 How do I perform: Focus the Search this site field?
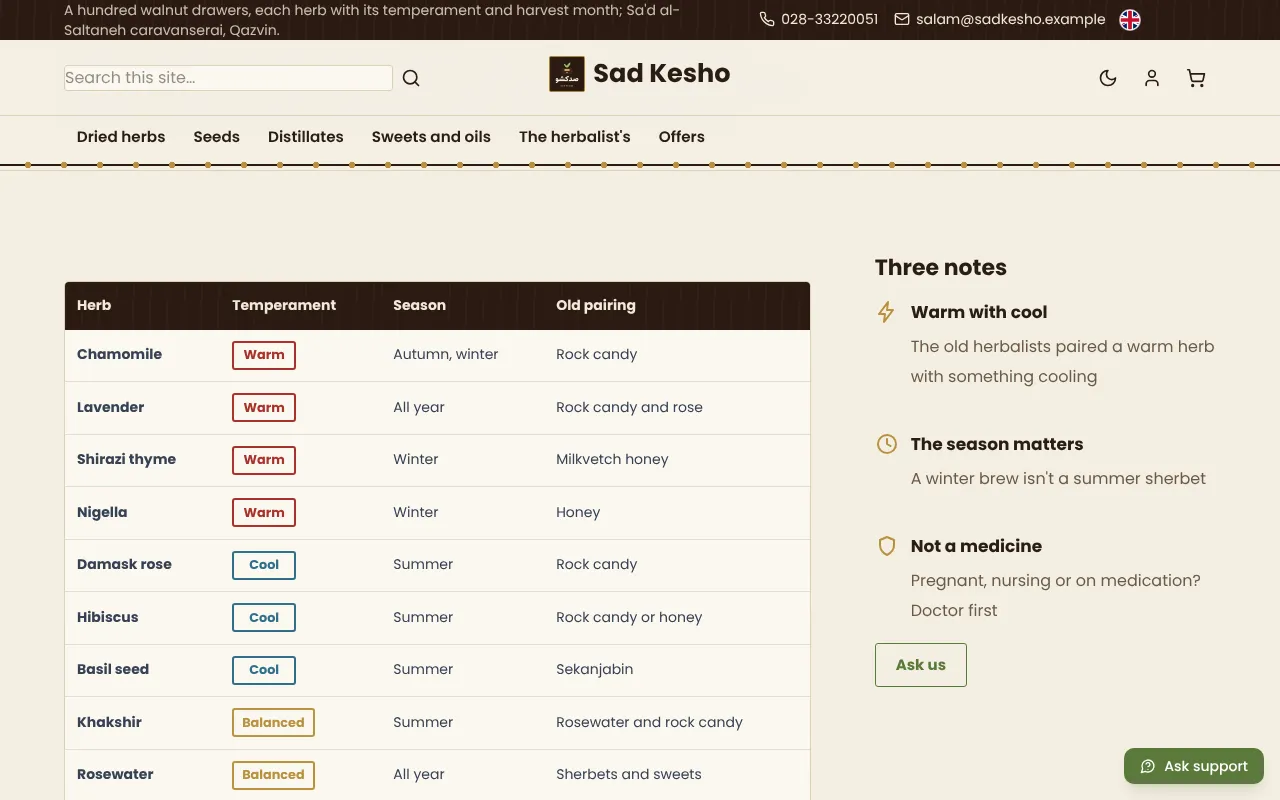228,78
